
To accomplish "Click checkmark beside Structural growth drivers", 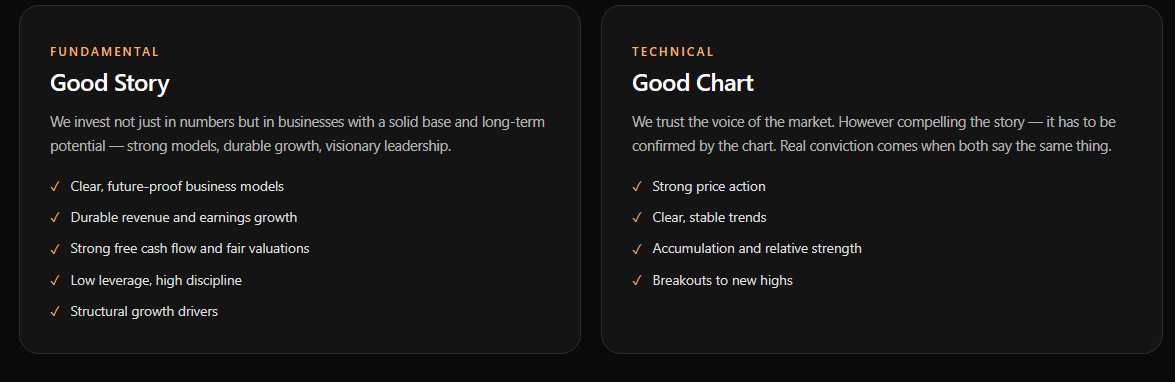I will [55, 312].
